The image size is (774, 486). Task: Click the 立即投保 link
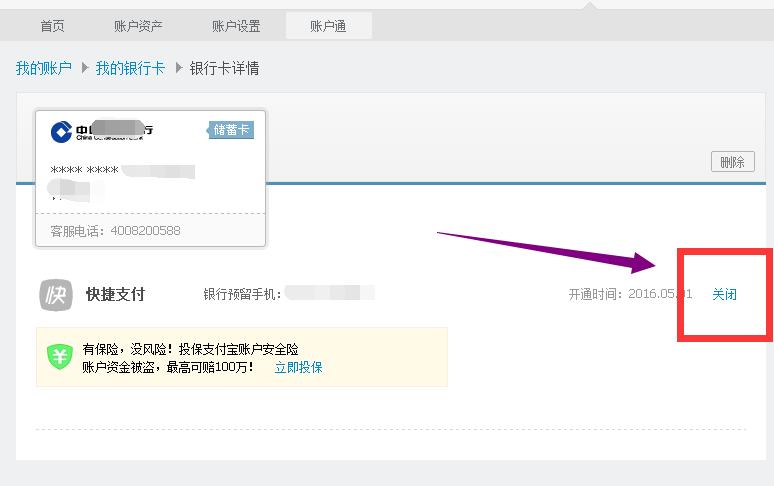coord(298,368)
